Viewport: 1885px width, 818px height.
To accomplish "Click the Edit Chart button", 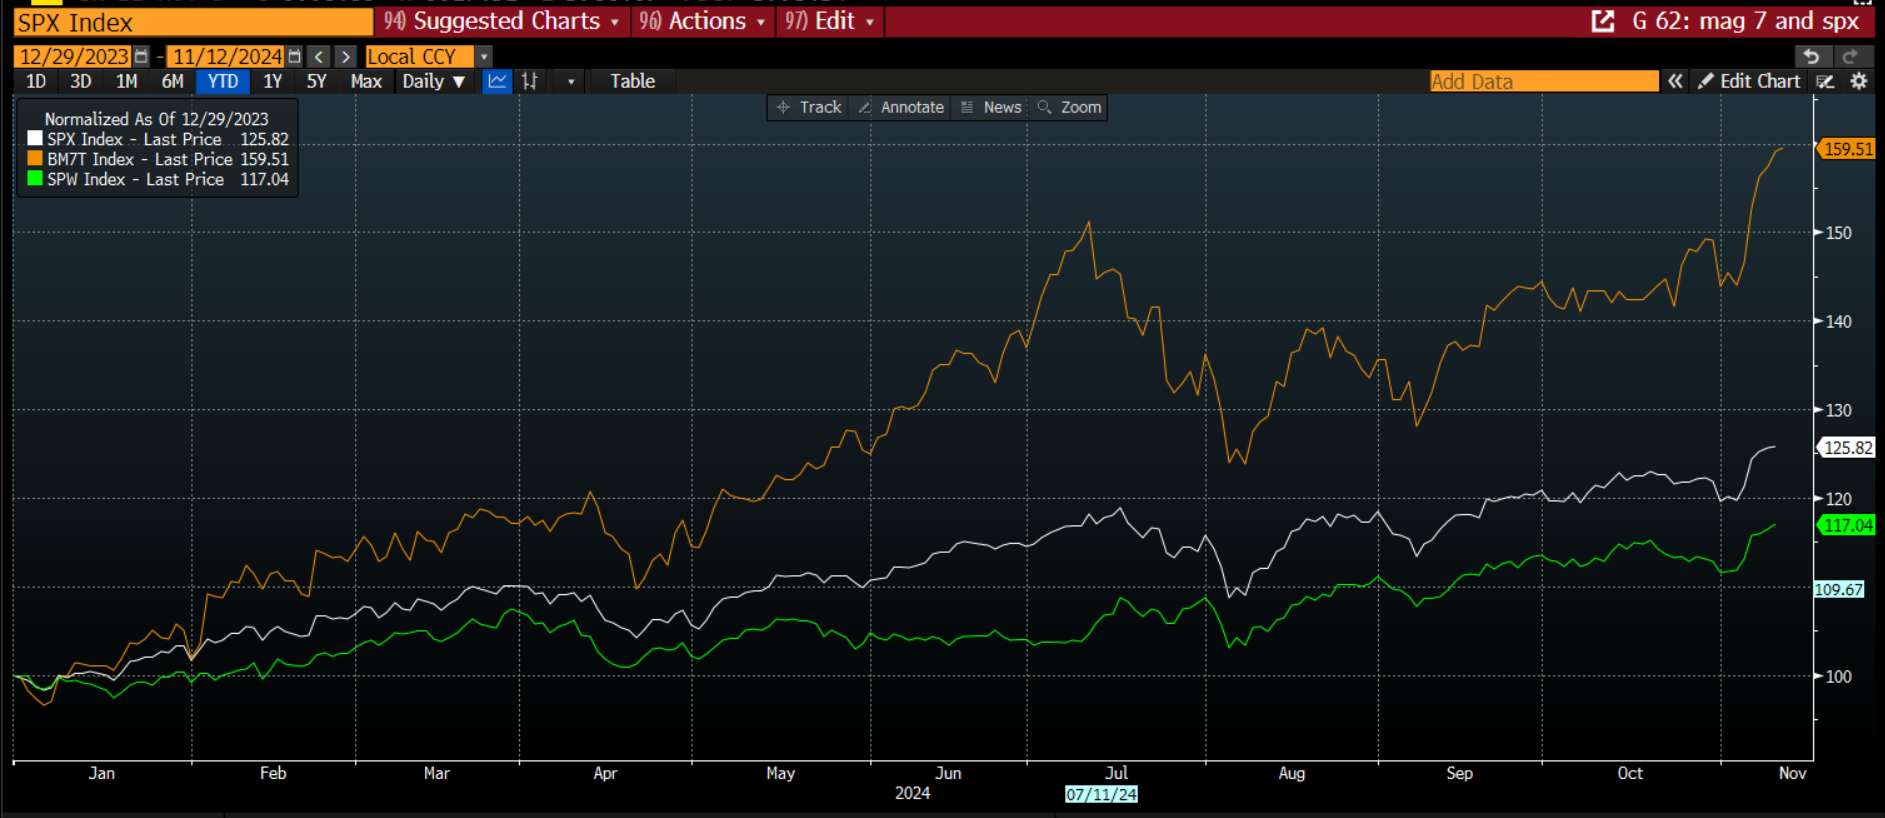I will coord(1749,81).
